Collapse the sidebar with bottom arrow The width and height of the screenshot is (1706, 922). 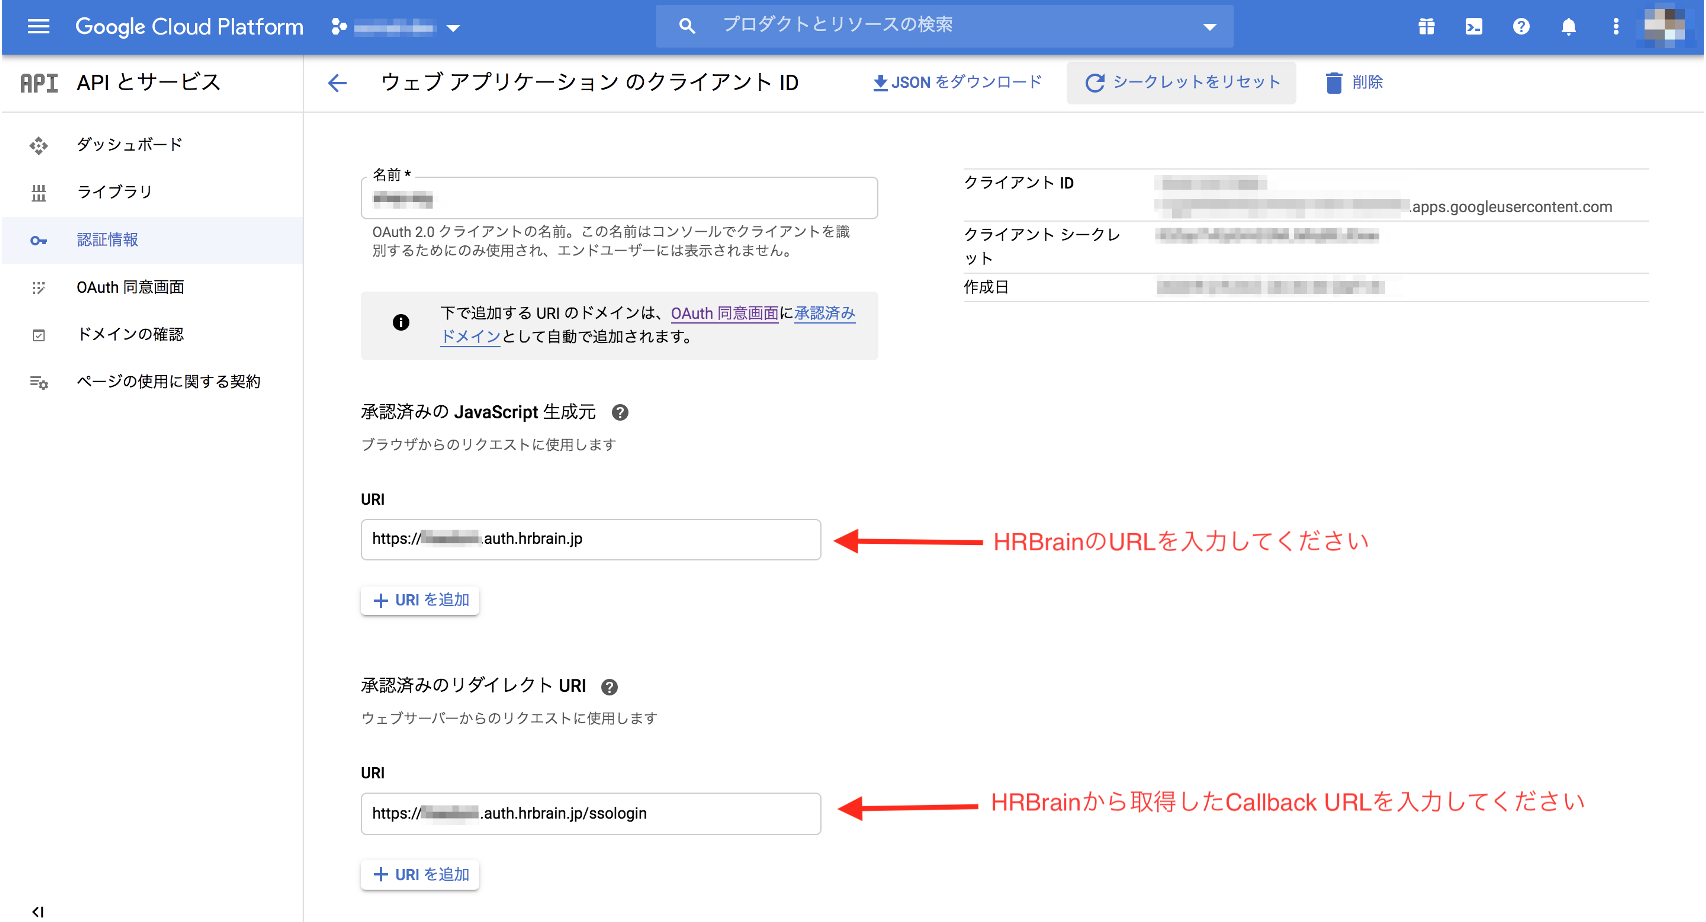(x=38, y=911)
